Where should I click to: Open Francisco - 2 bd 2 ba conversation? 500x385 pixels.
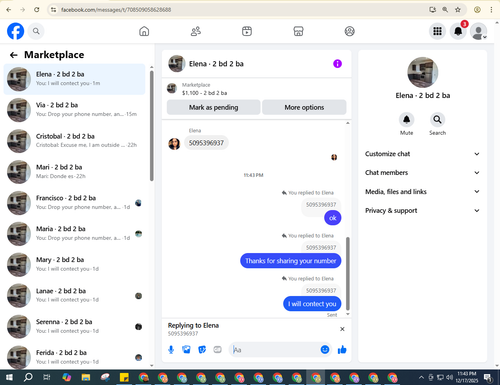pos(75,203)
